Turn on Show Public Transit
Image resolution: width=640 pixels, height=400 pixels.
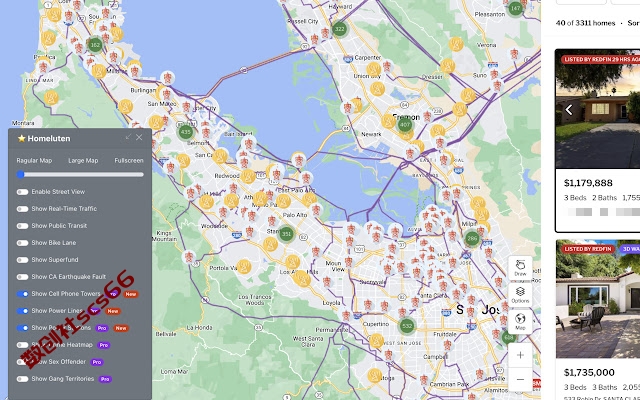coord(22,226)
